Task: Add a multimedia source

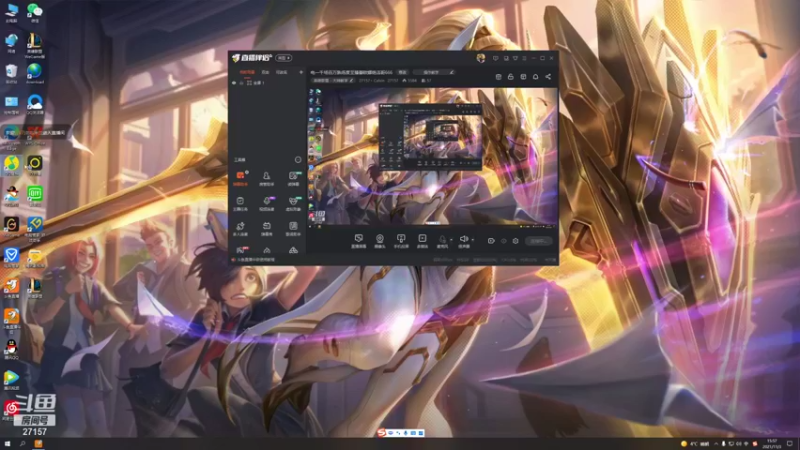Action: [422, 241]
